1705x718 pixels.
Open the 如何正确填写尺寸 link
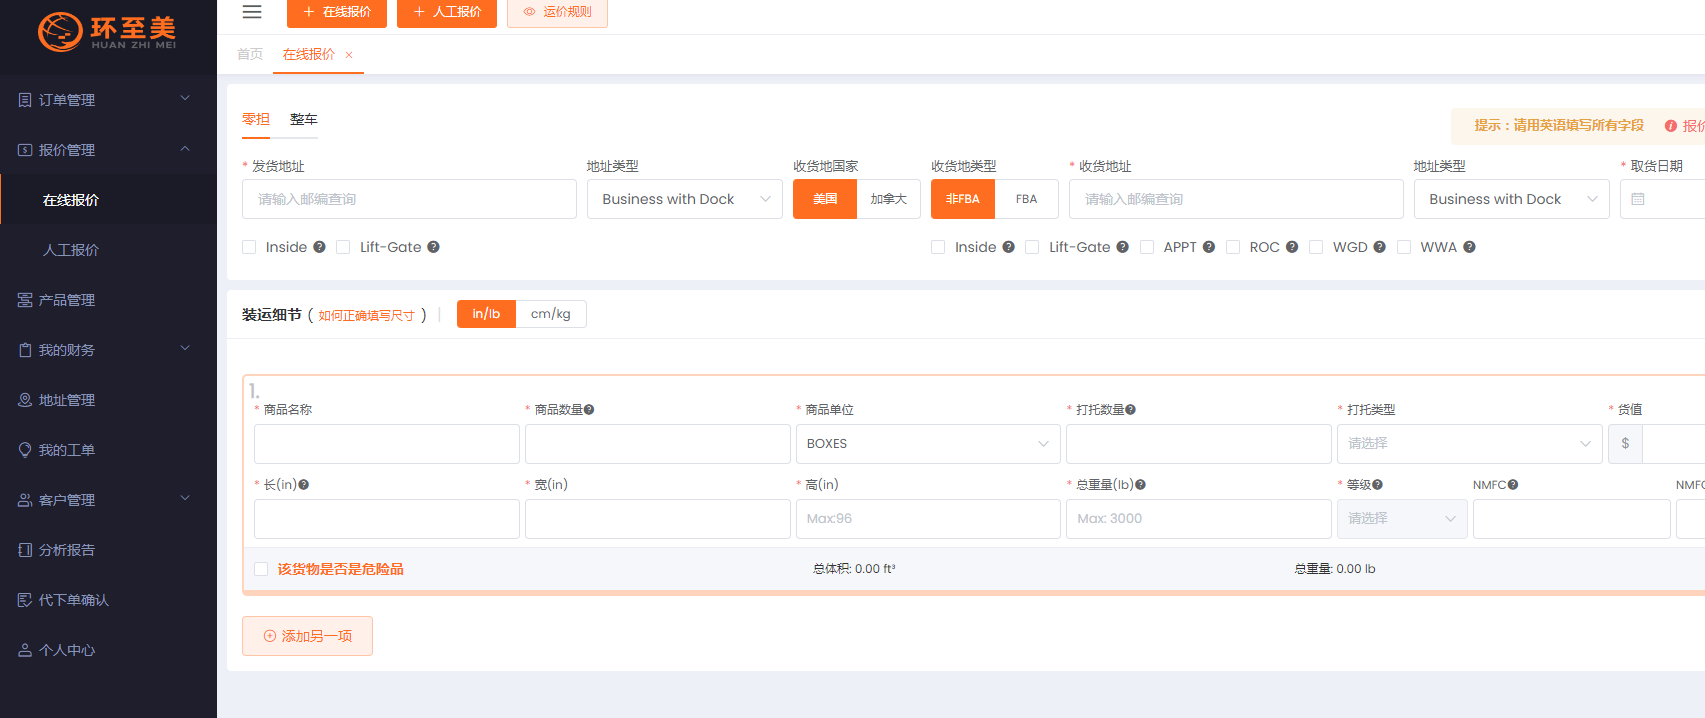pos(366,315)
